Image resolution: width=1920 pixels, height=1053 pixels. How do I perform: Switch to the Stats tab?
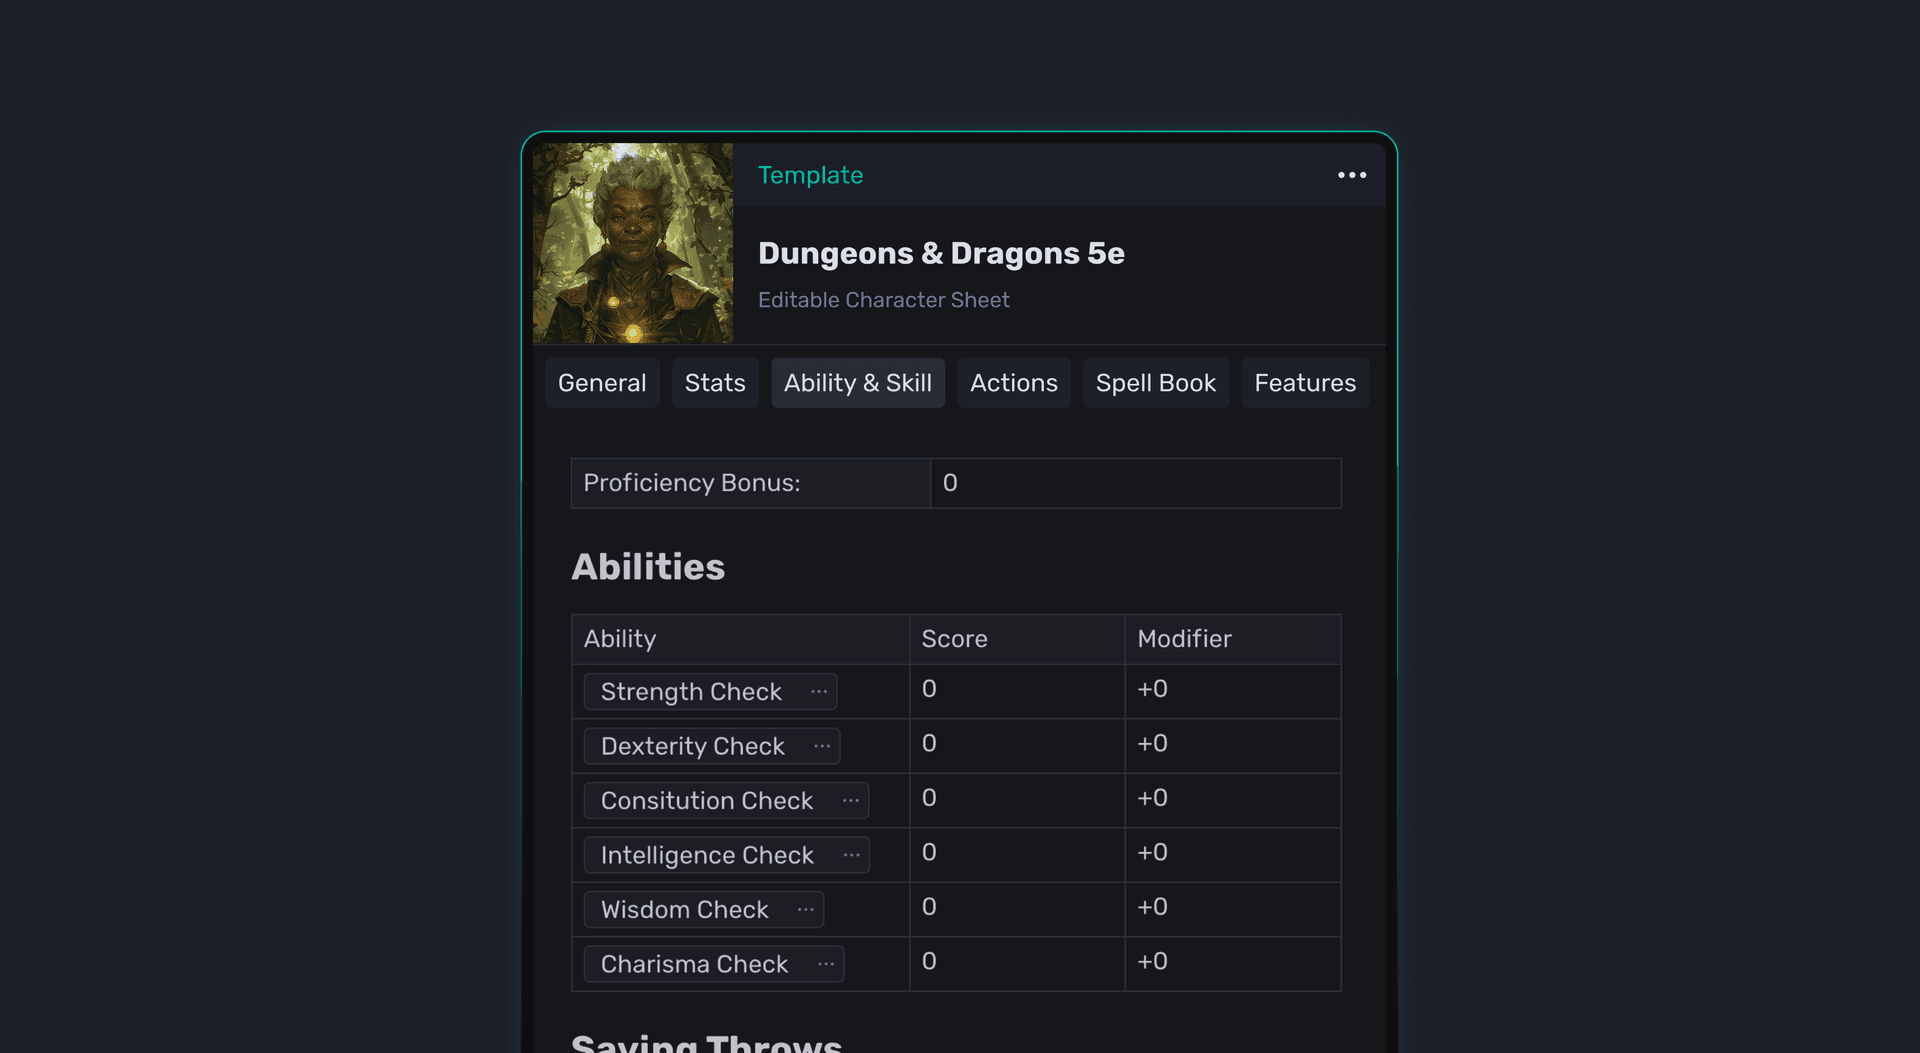[715, 383]
